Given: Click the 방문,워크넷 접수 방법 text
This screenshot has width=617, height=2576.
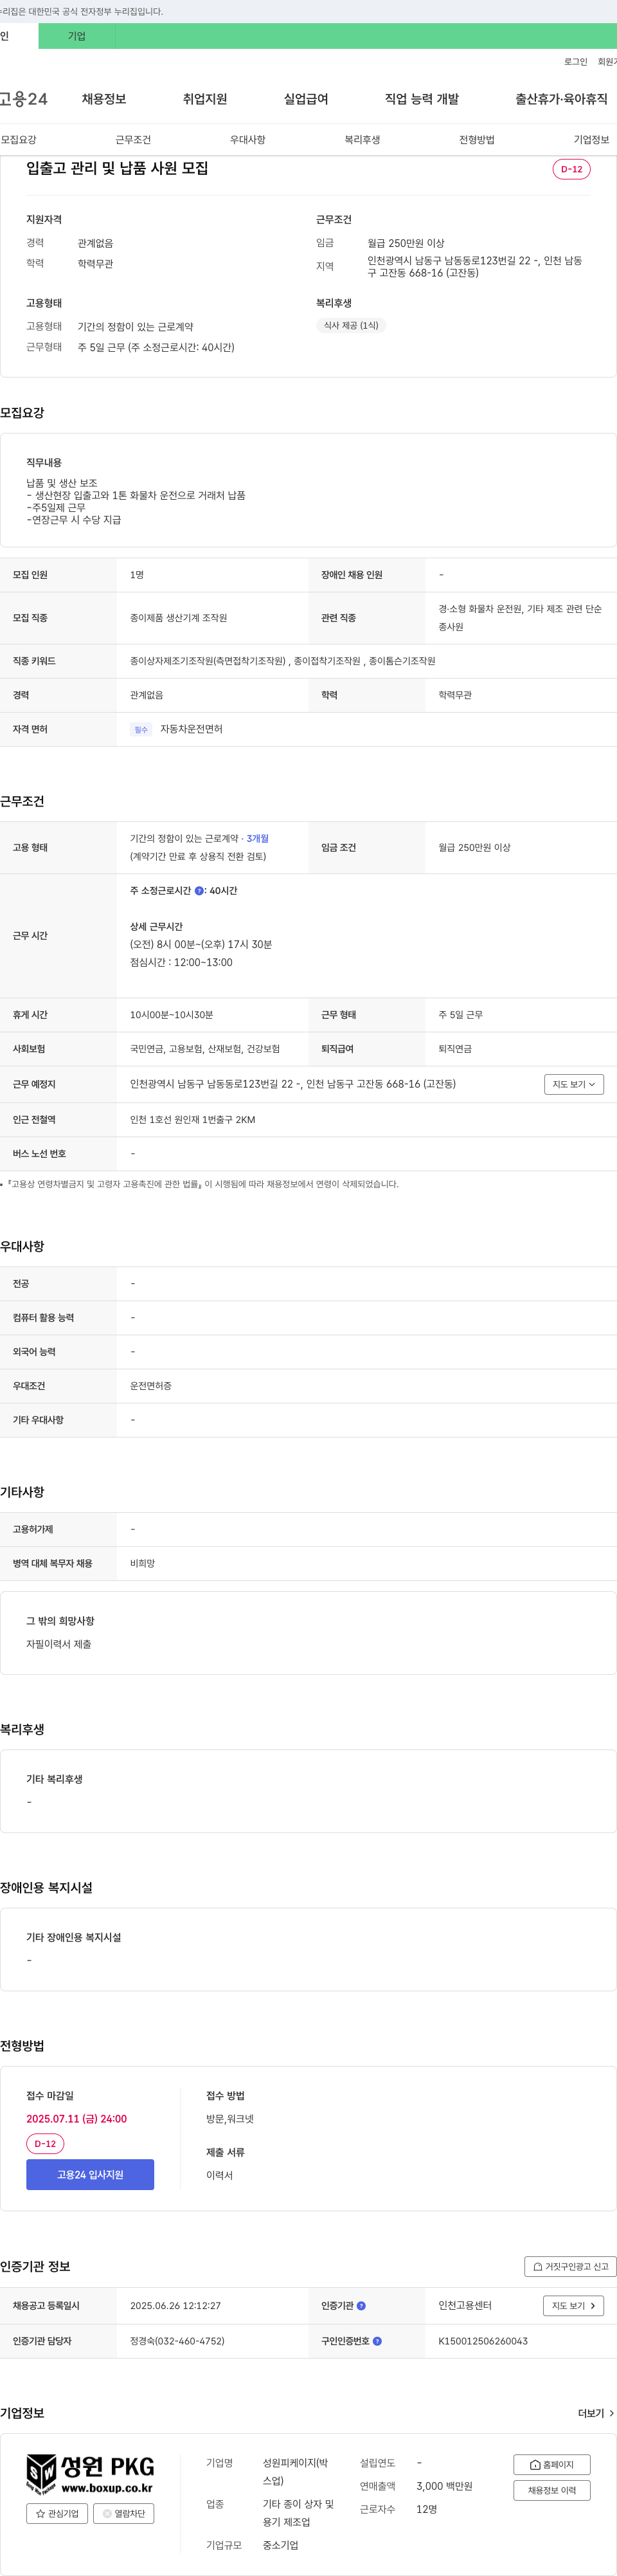Looking at the screenshot, I should tap(230, 2118).
